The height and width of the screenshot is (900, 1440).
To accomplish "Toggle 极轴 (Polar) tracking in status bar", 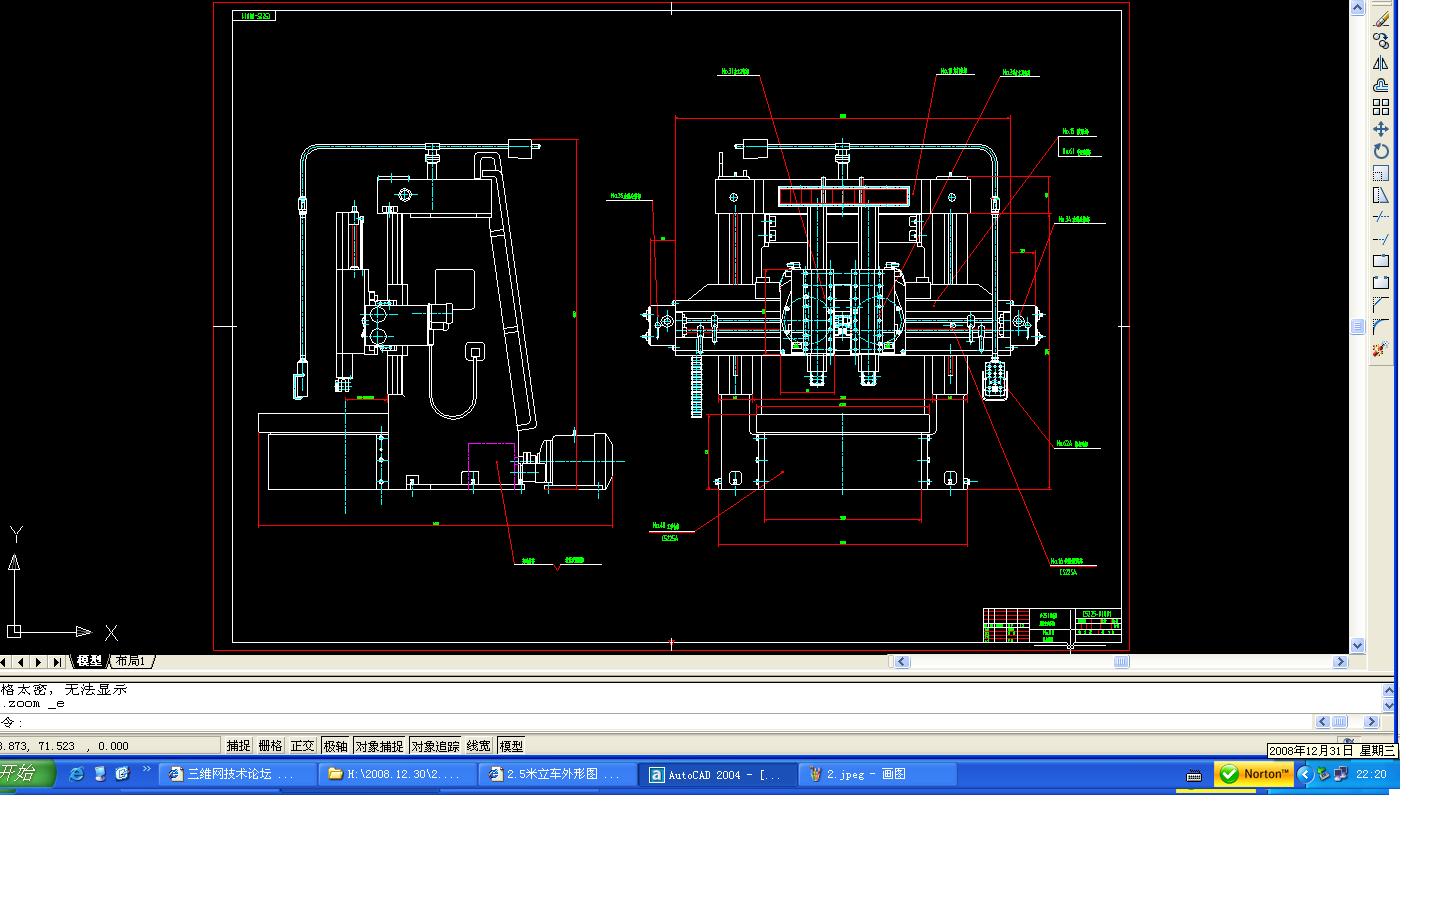I will pos(335,746).
